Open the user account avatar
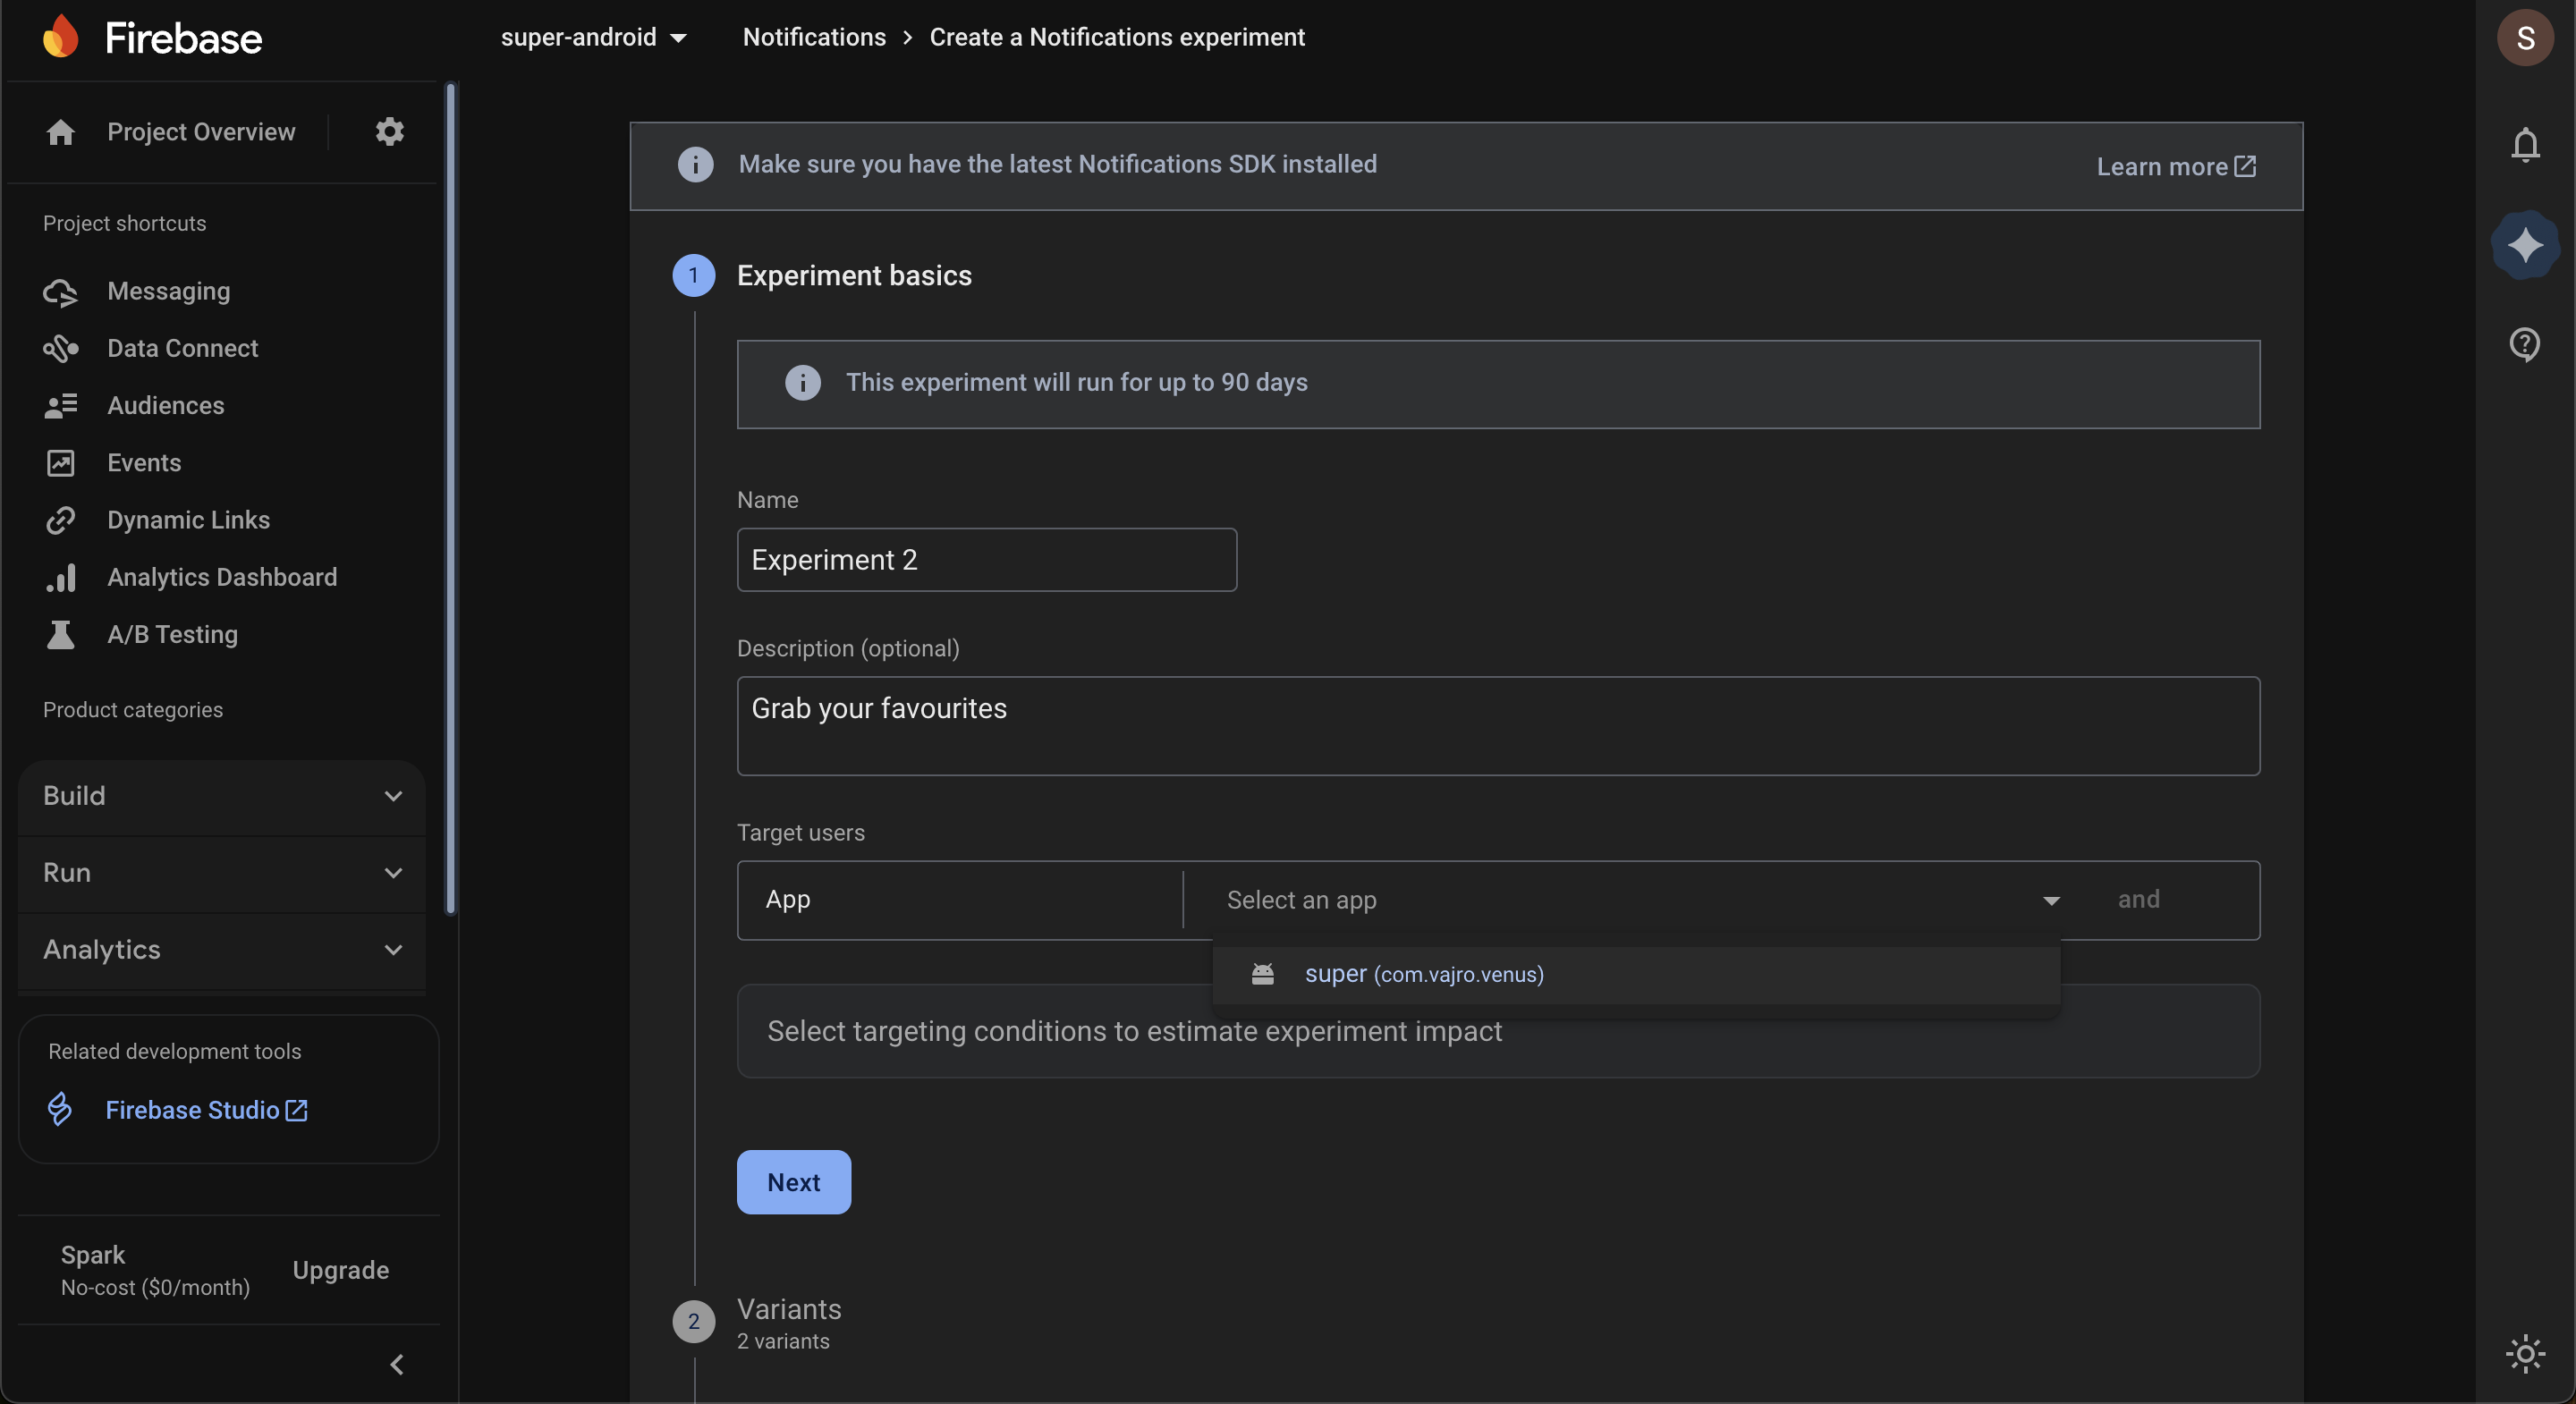 point(2525,38)
